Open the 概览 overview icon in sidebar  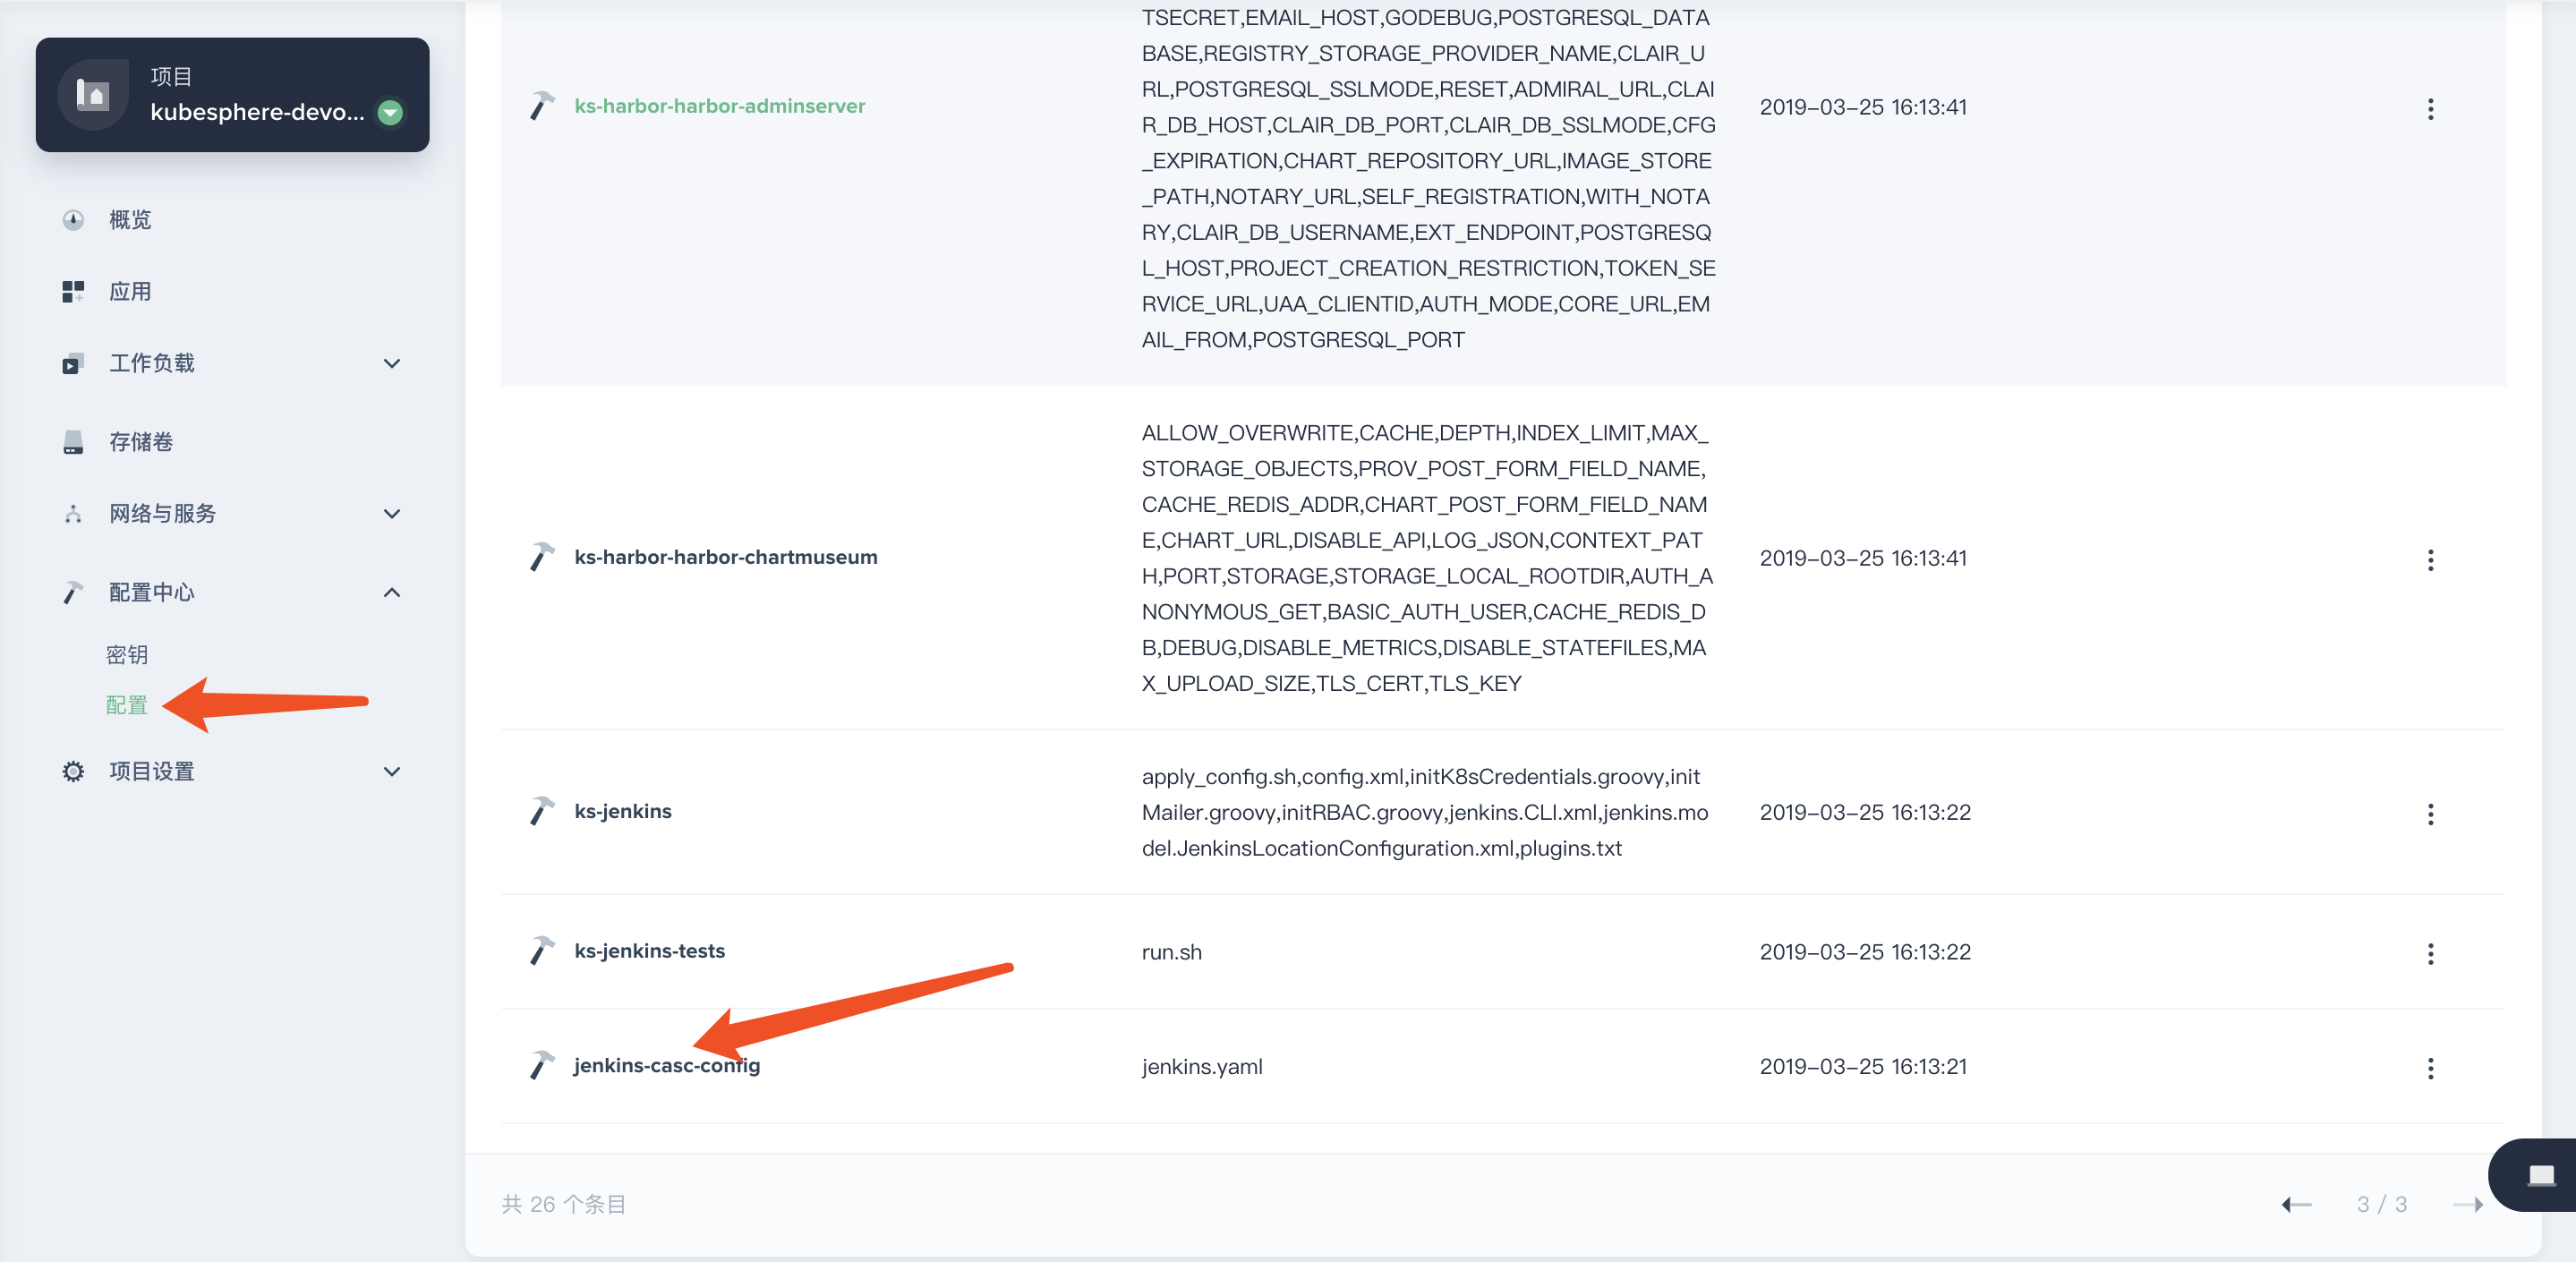click(73, 219)
